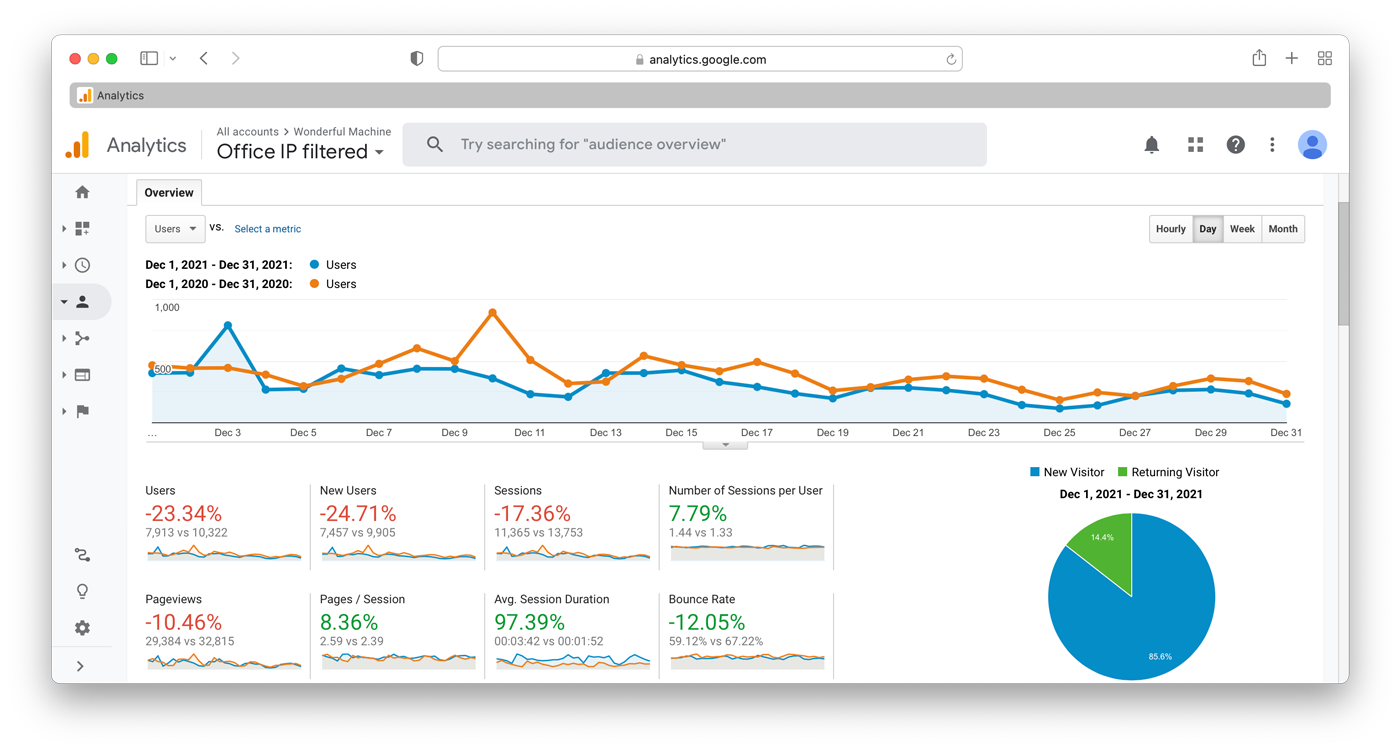Viewport: 1400px width, 751px height.
Task: Click the Acquisition icon in sidebar
Action: [82, 338]
